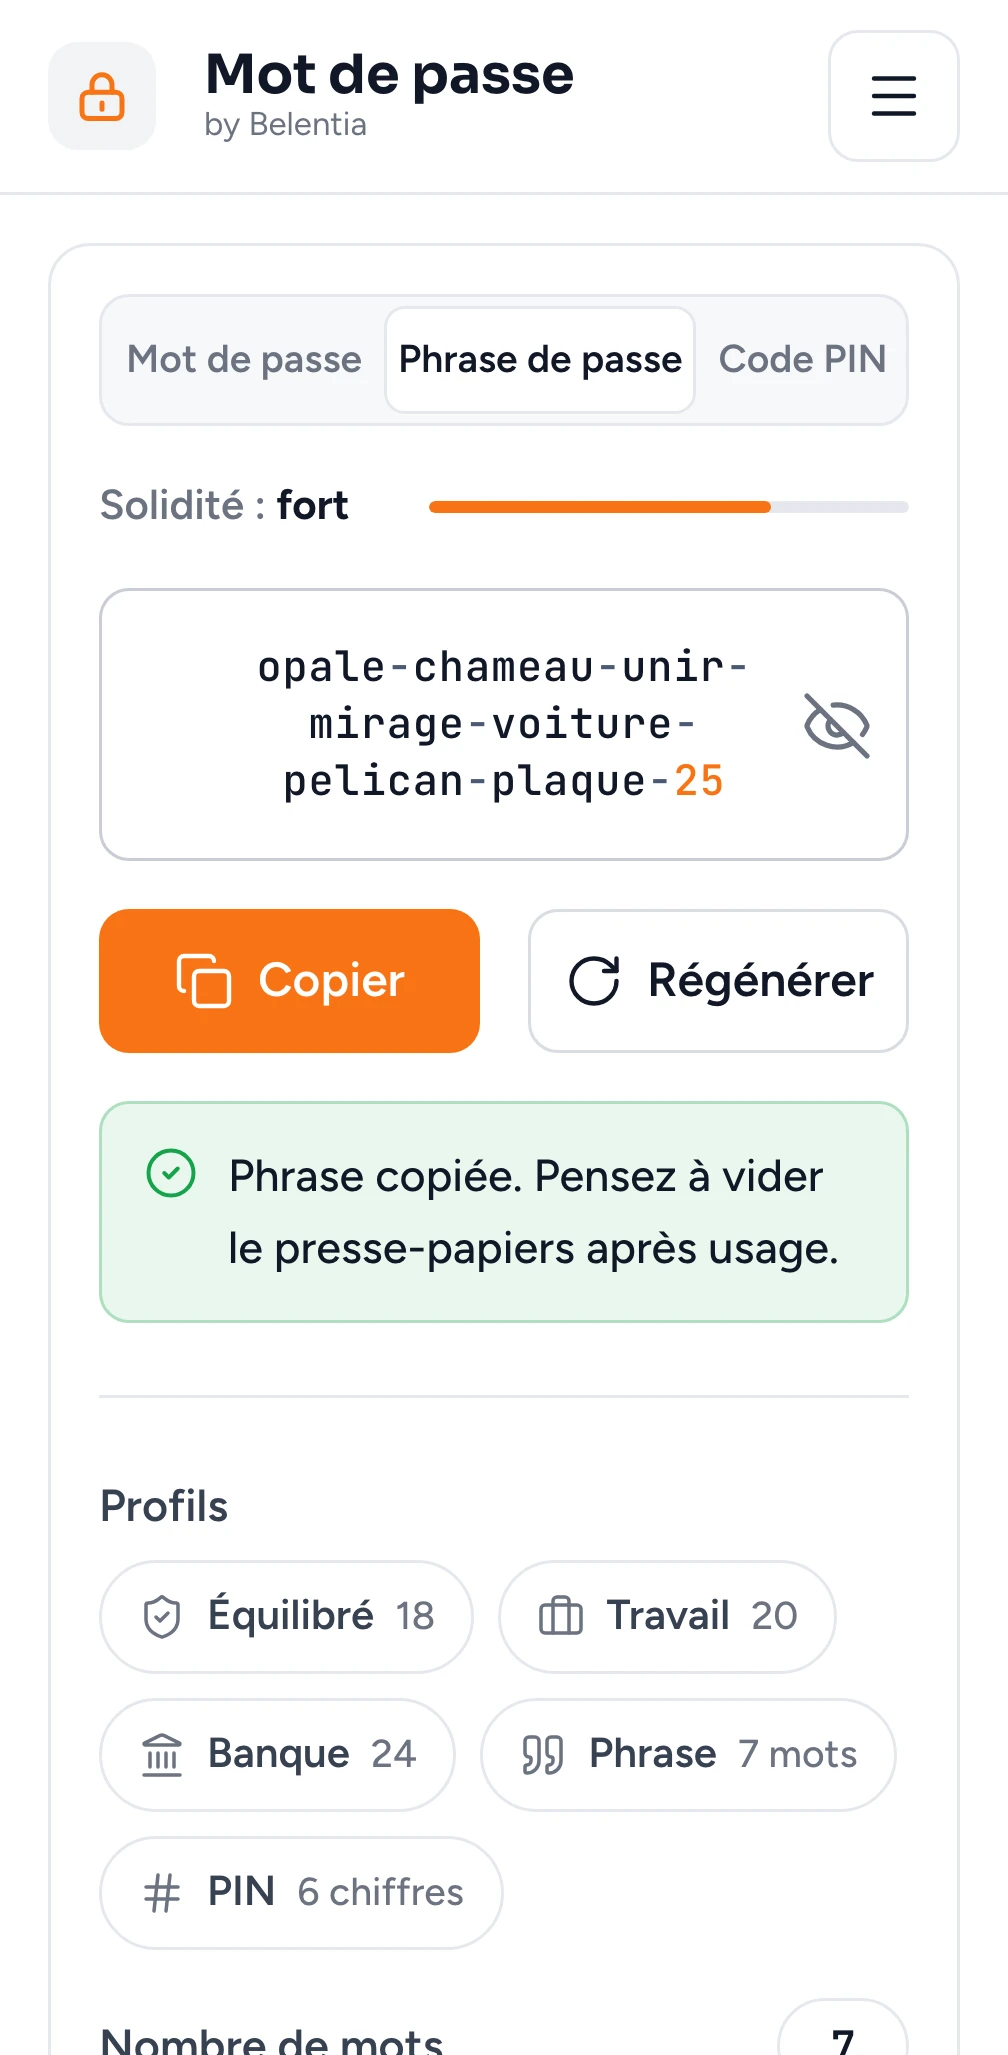
Task: Toggle passphrase visibility with the eye icon
Action: [837, 725]
